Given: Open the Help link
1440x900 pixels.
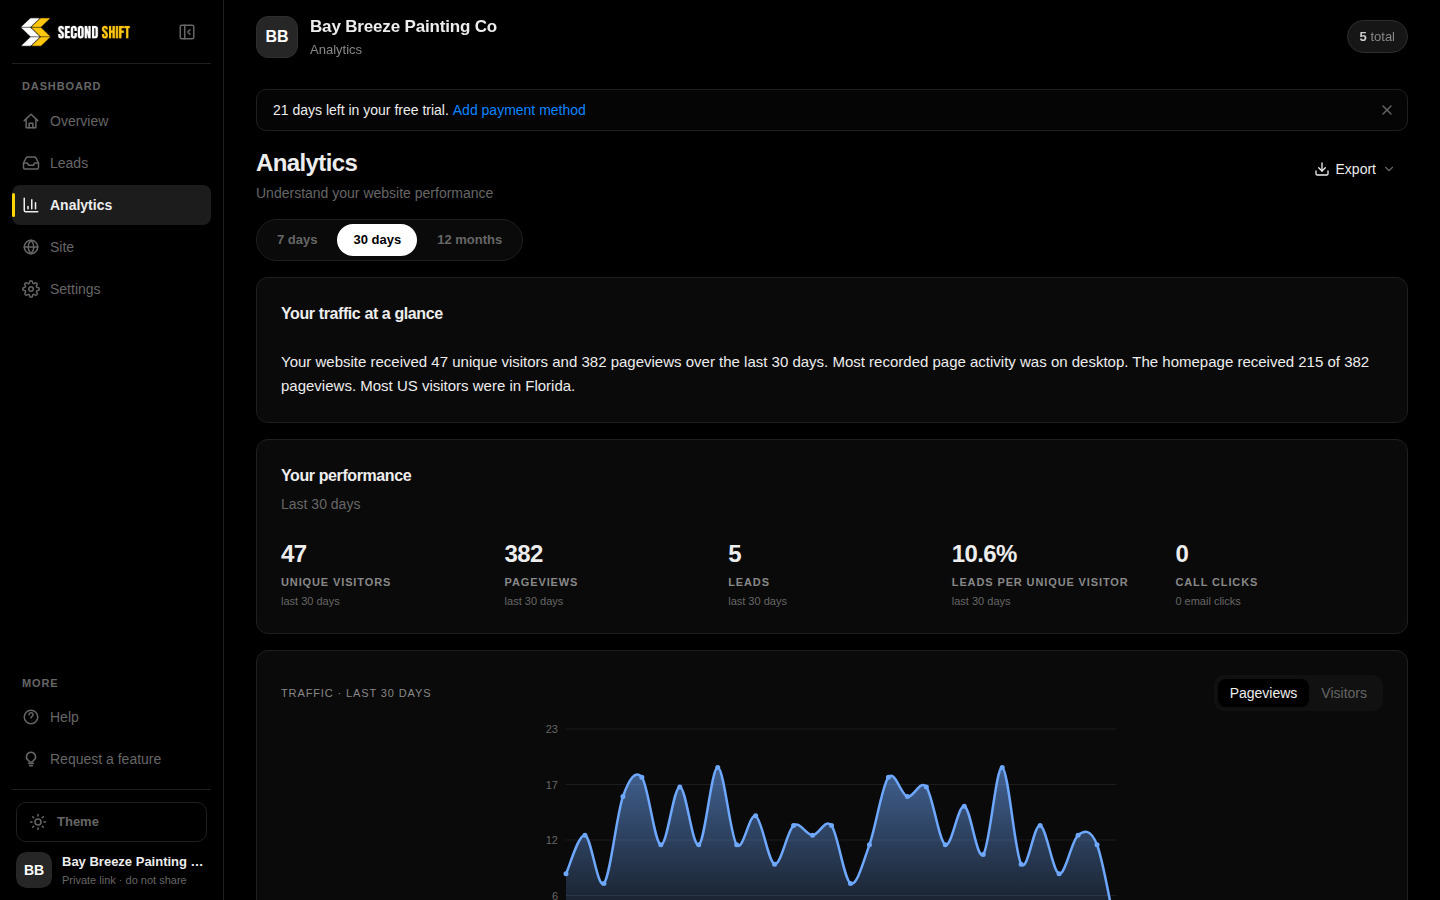Looking at the screenshot, I should click(x=111, y=717).
